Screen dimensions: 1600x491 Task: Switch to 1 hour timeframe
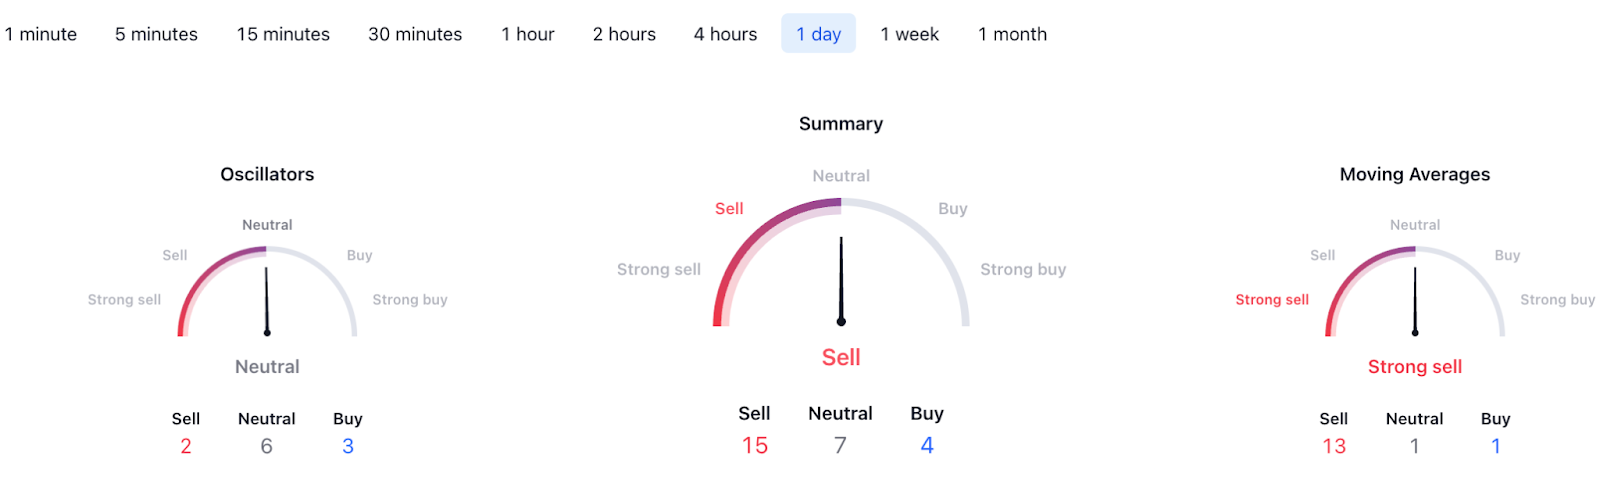click(x=528, y=34)
